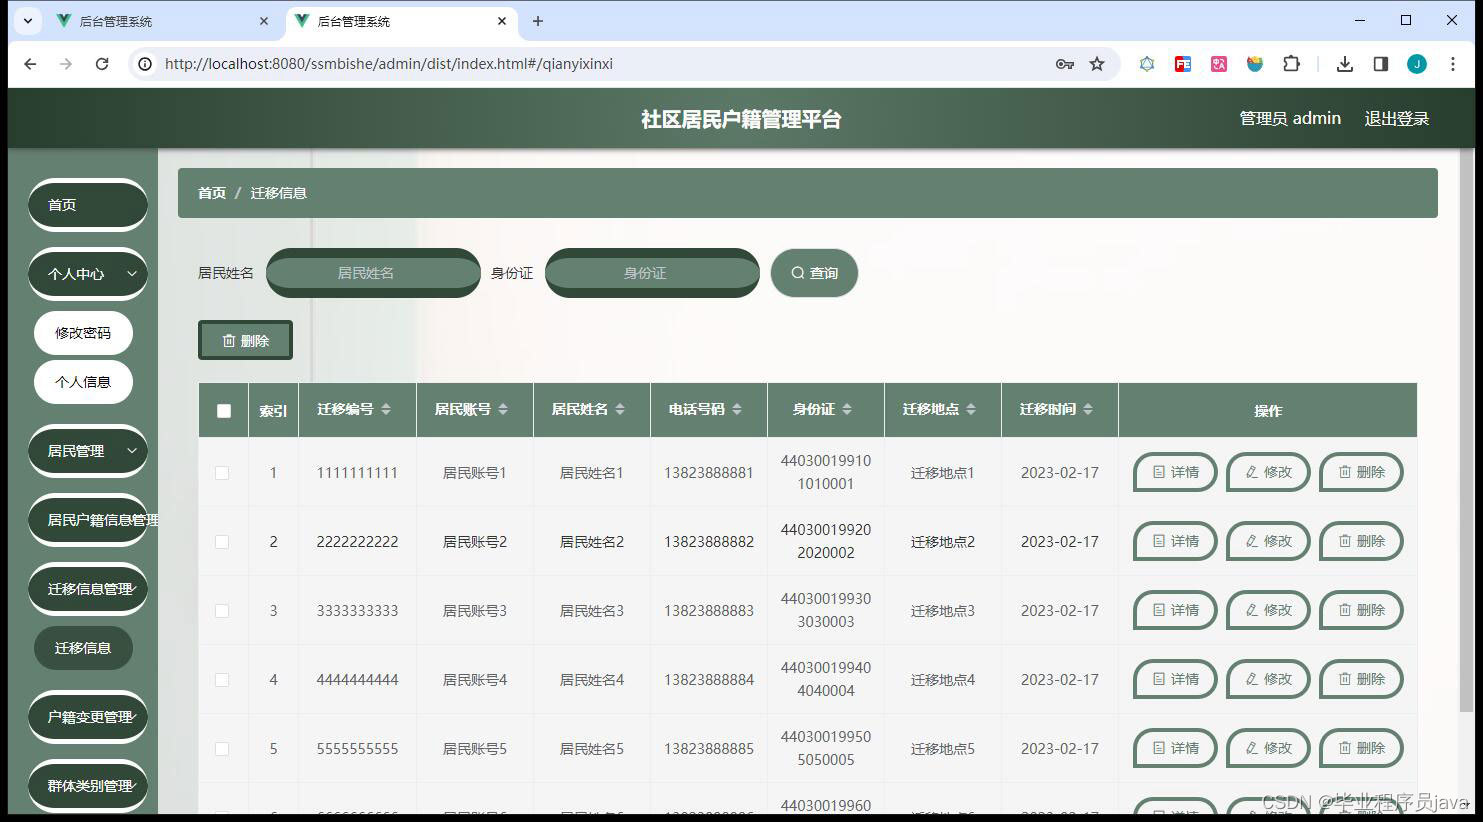Expand the 个人中心 sidebar menu
Image resolution: width=1483 pixels, height=822 pixels.
(x=88, y=273)
